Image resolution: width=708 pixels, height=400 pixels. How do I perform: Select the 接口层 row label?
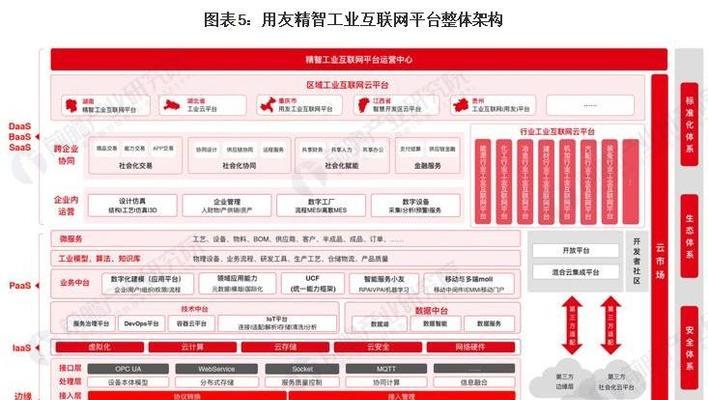tap(70, 368)
